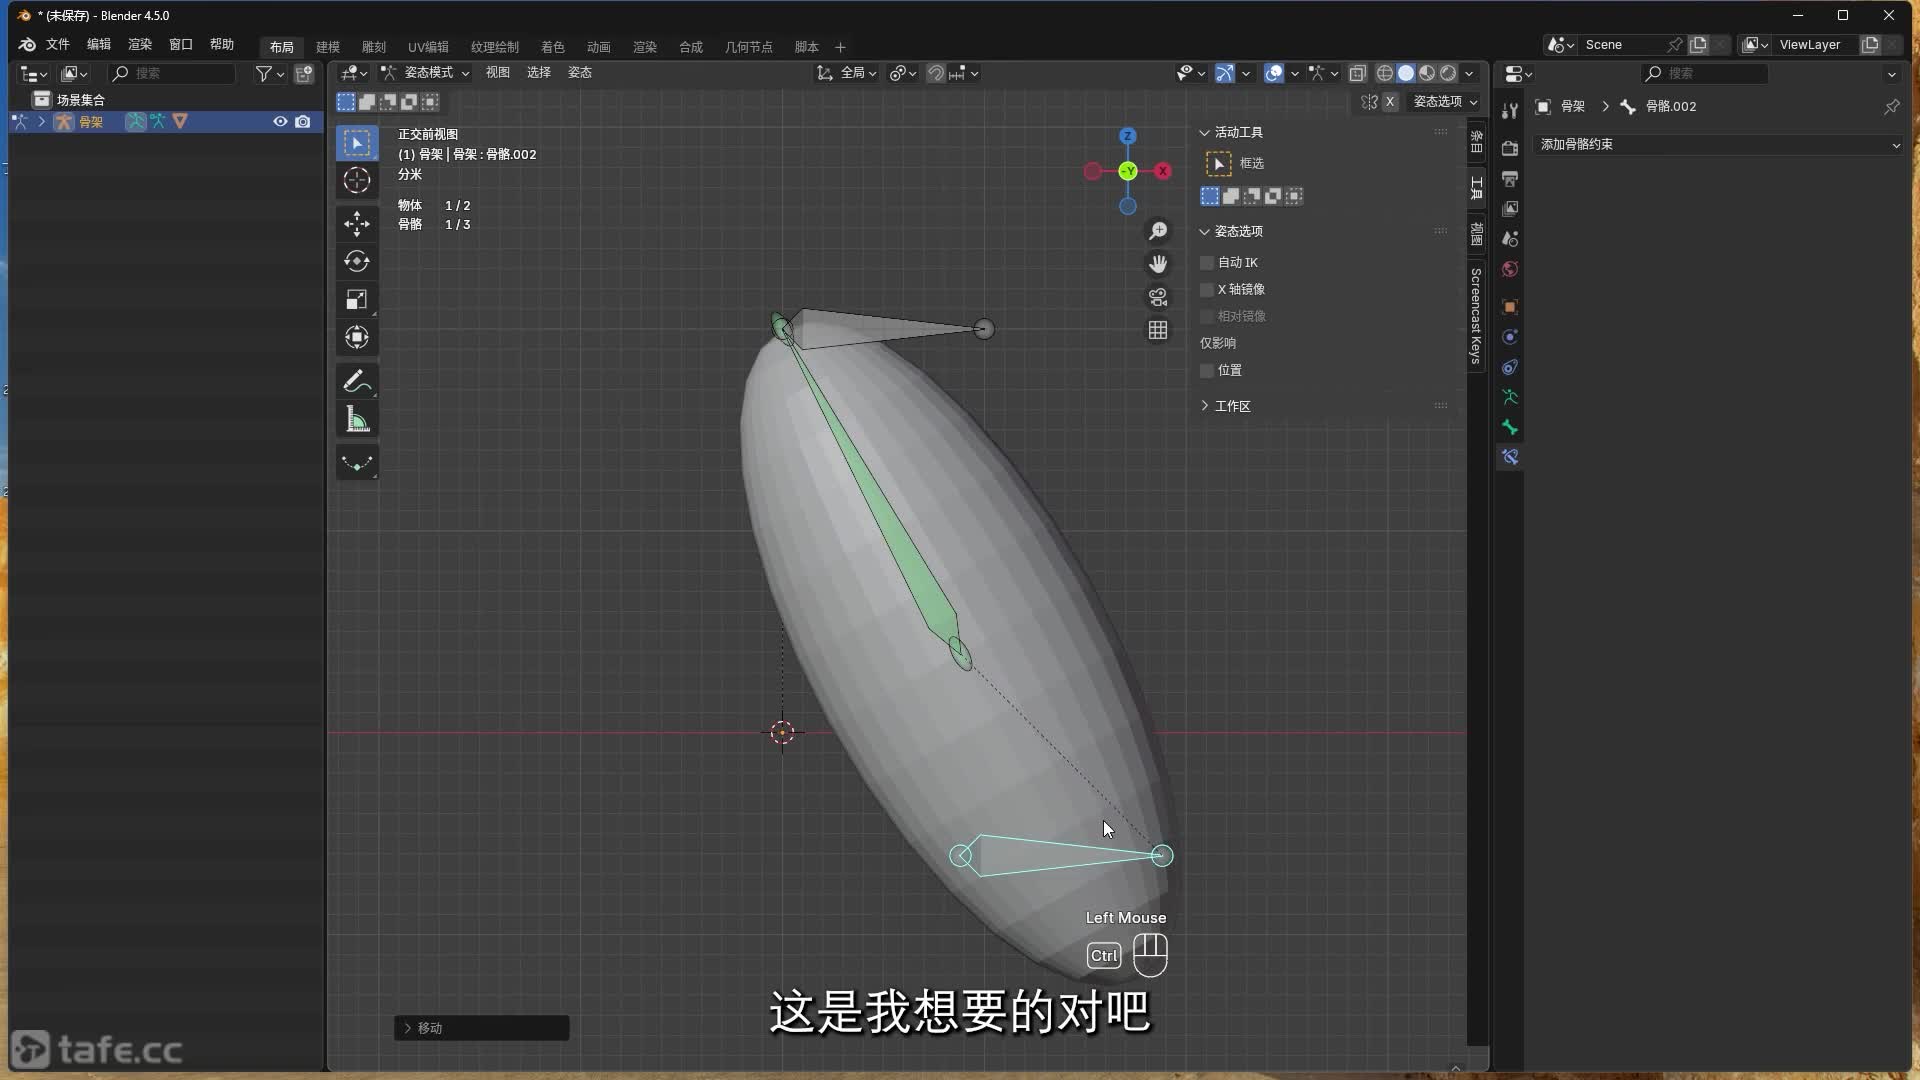The image size is (1920, 1080).
Task: Toggle render camera icon for 骨架
Action: click(x=303, y=121)
